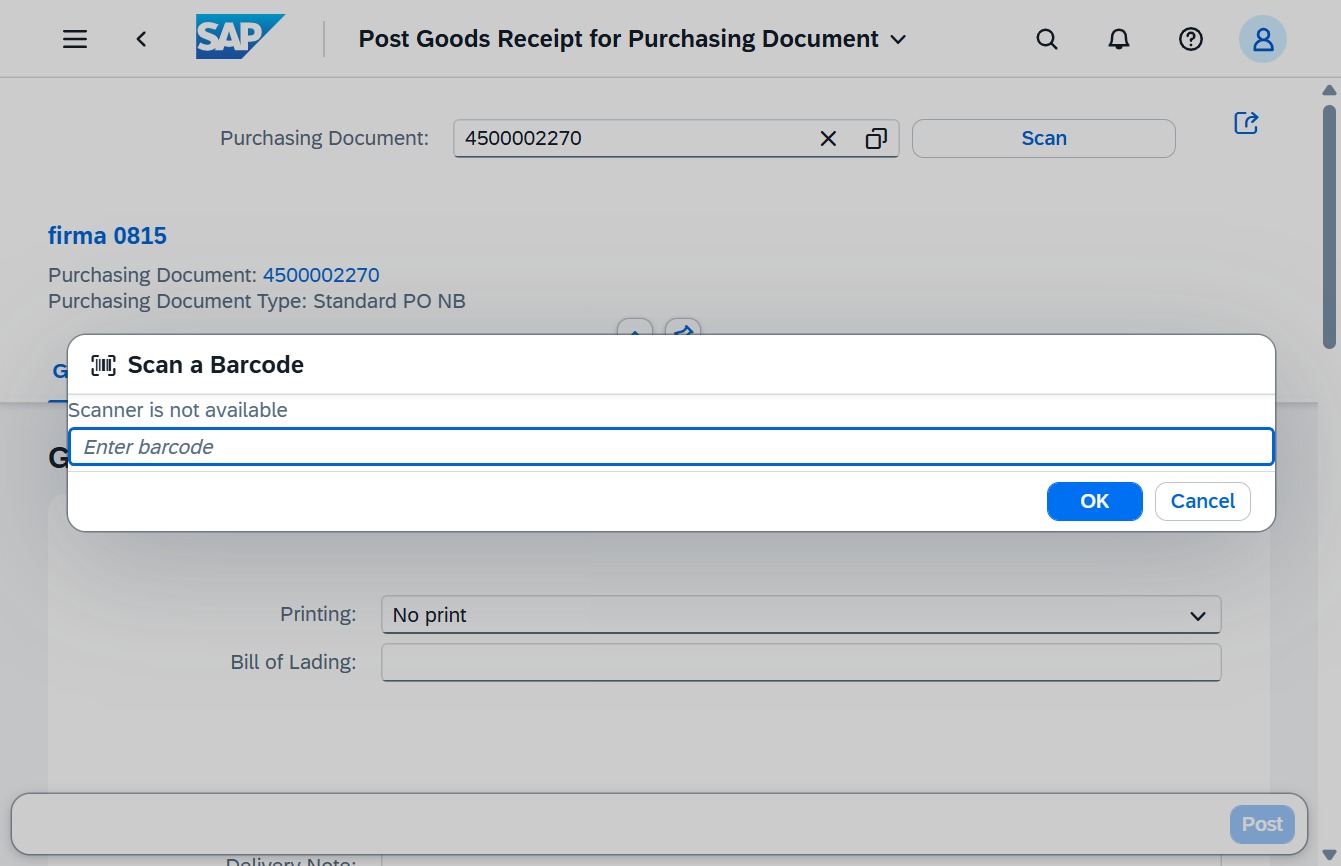Click the Scan button

[x=1044, y=139]
